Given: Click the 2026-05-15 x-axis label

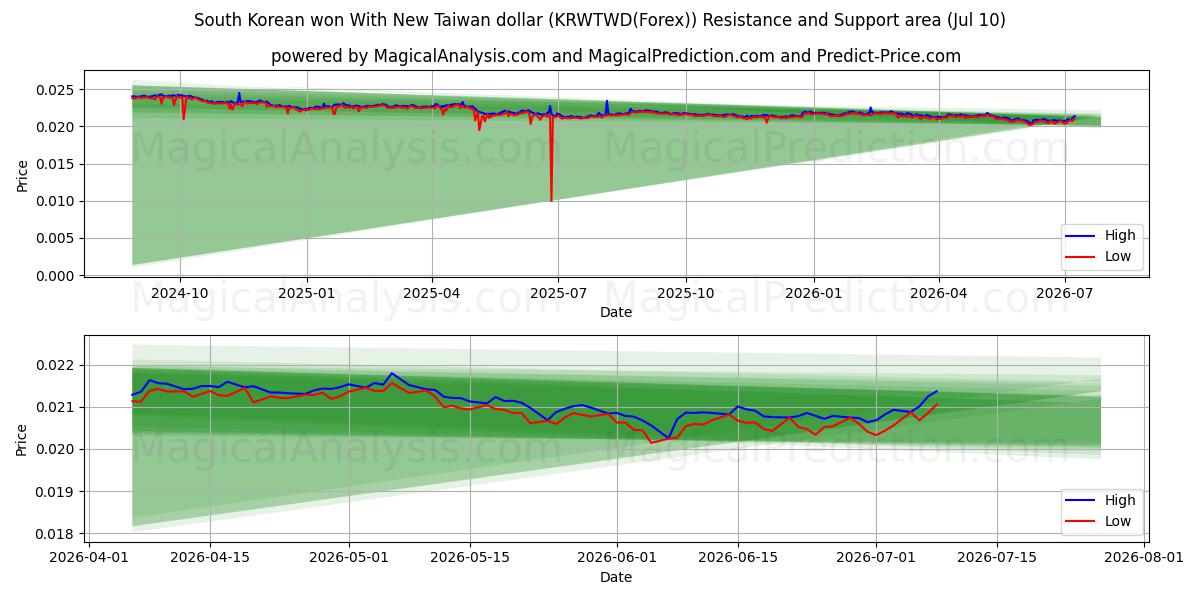Looking at the screenshot, I should click(471, 557).
